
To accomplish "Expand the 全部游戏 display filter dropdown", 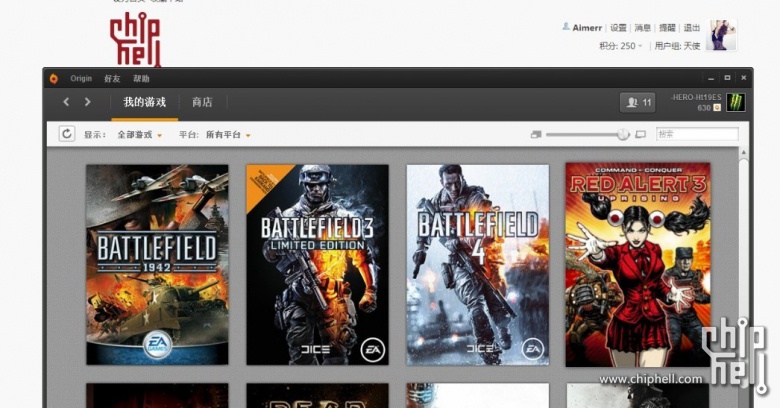I will tap(139, 135).
